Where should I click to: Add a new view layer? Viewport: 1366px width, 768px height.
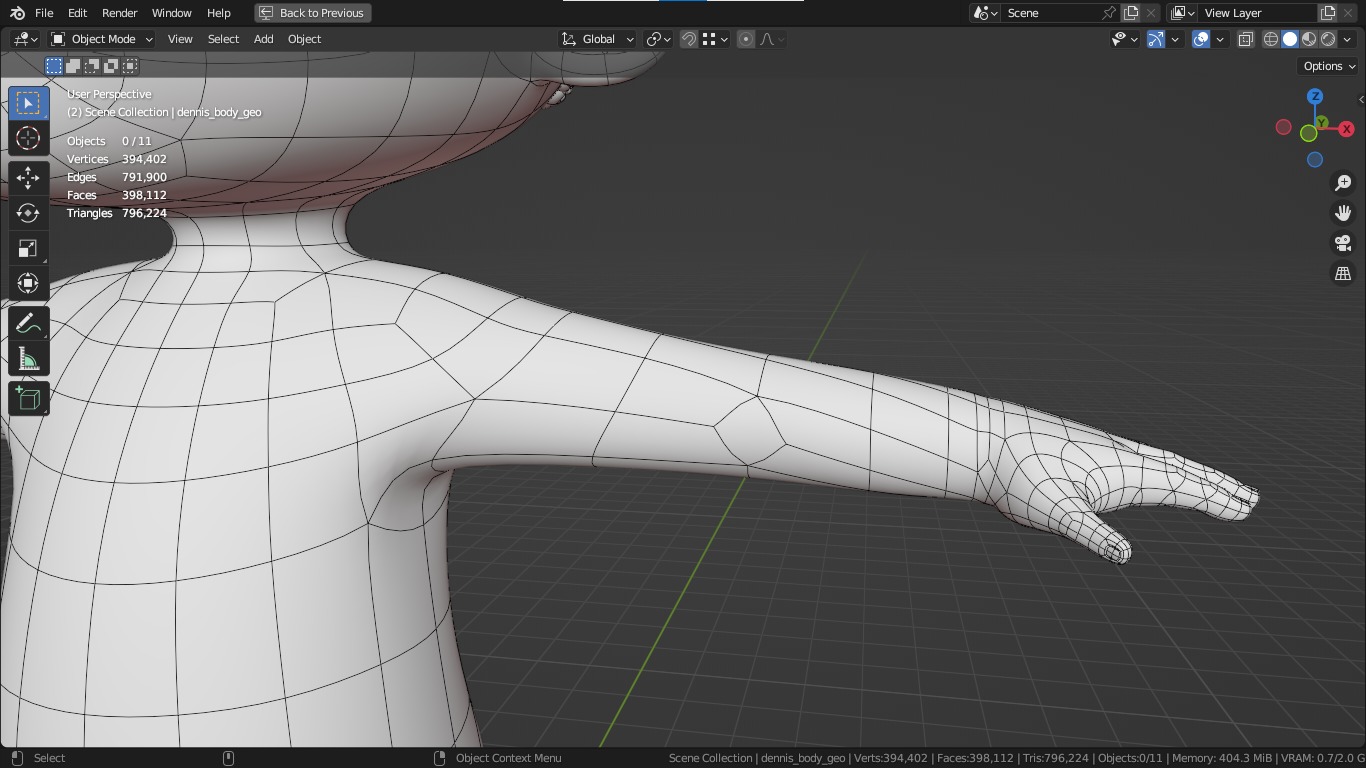(1328, 13)
